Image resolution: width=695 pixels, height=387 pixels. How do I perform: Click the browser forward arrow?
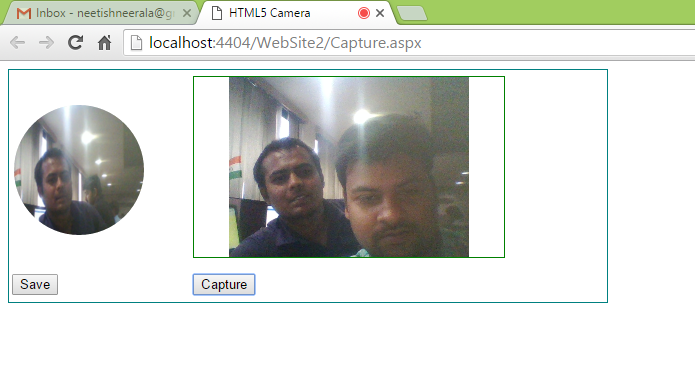(46, 43)
